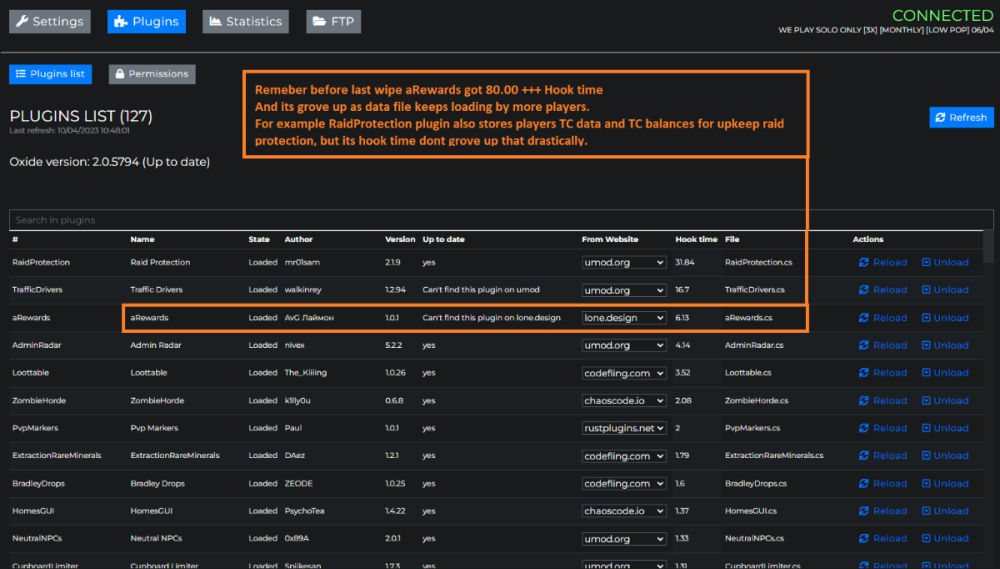Refresh the plugins list
Viewport: 1000px width, 569px height.
pyautogui.click(x=961, y=117)
